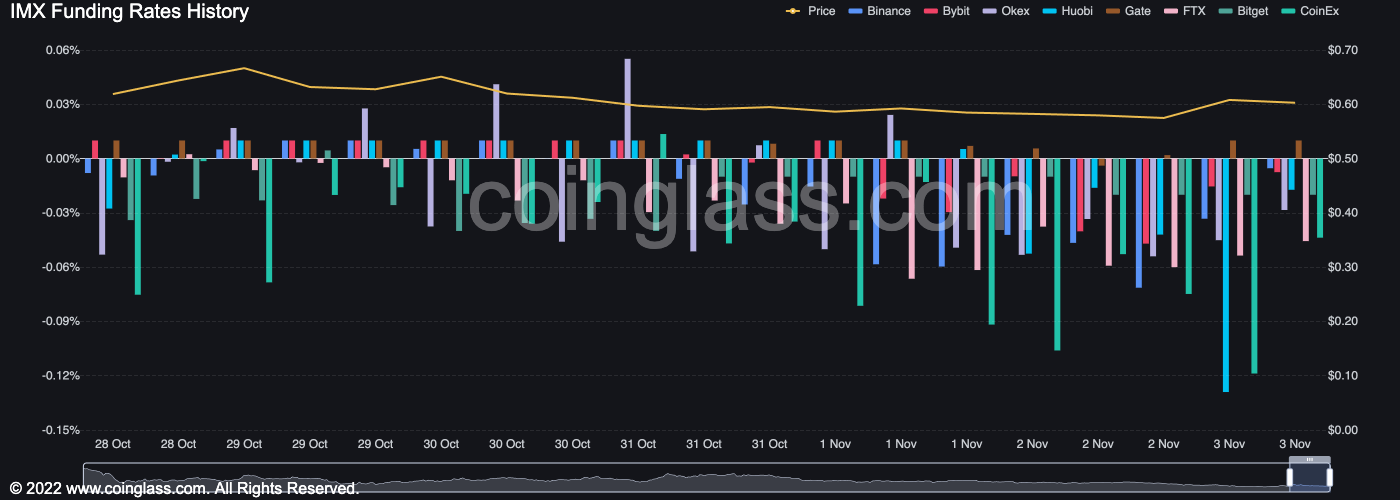Click the price line peak at 29 Oct
This screenshot has width=1400, height=500.
click(x=244, y=68)
